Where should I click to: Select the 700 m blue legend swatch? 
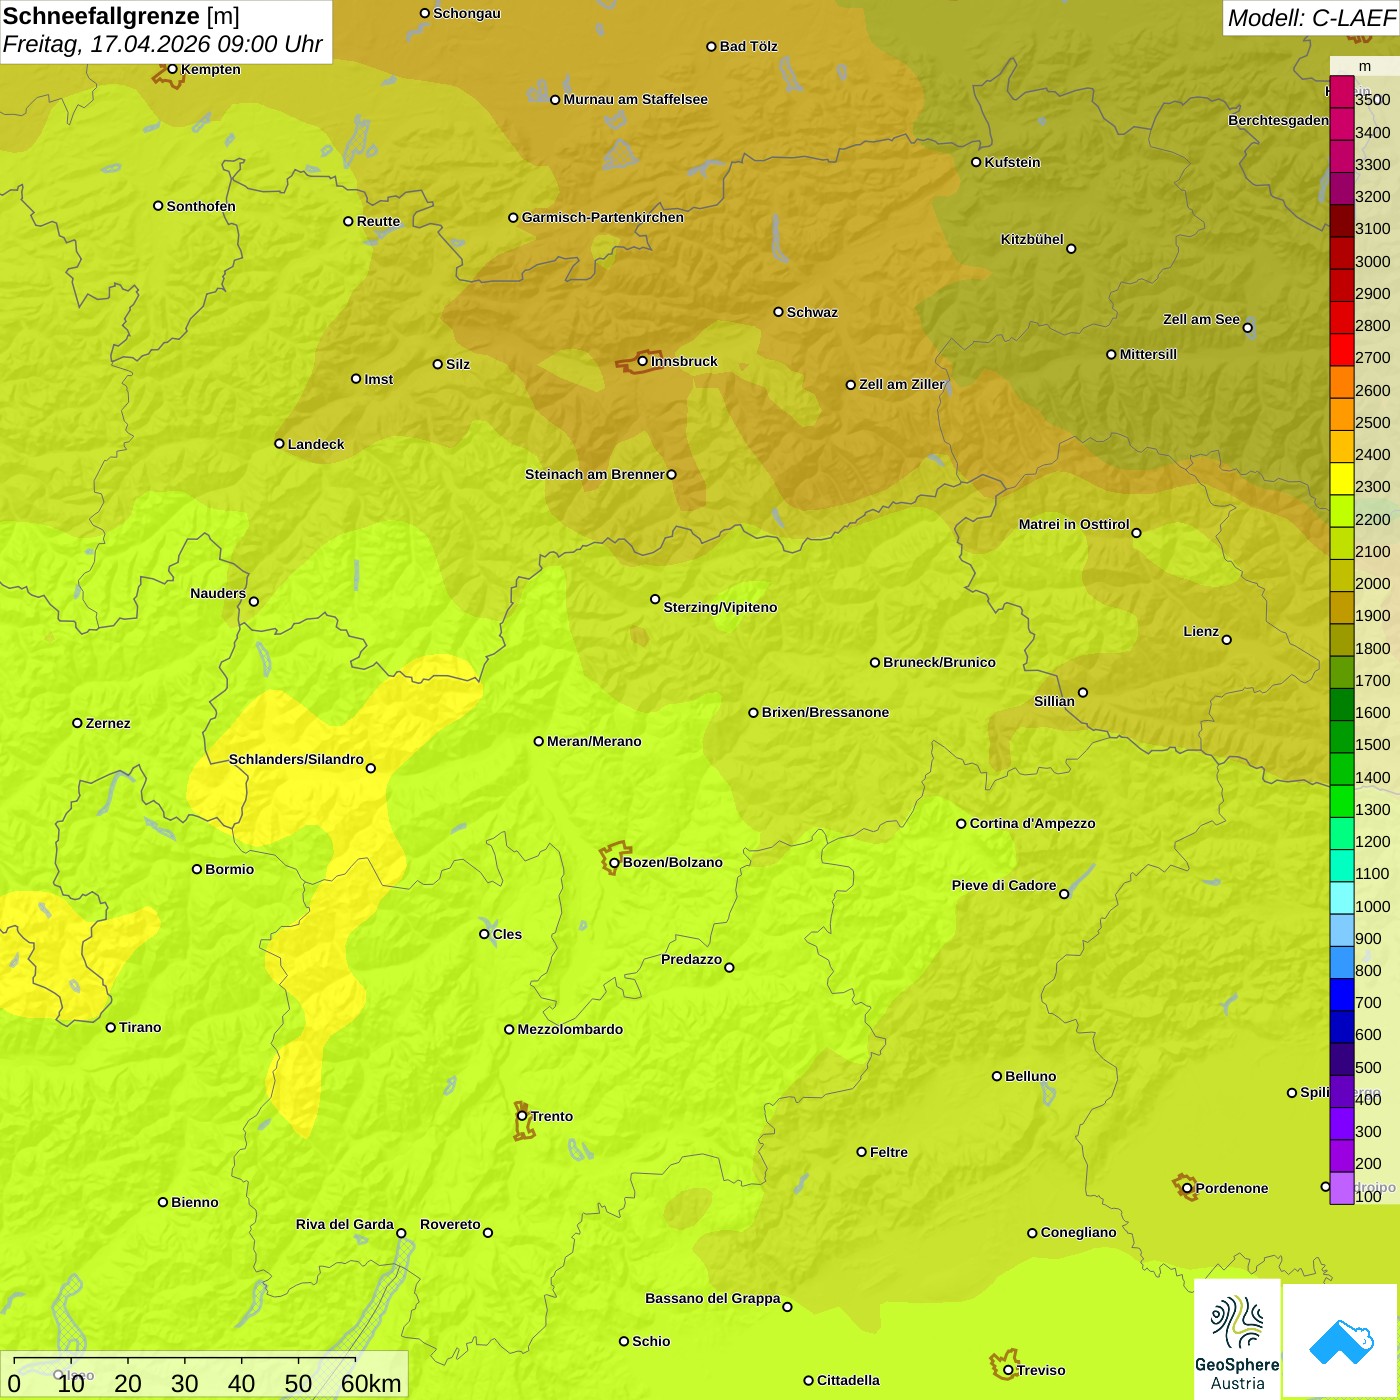pyautogui.click(x=1341, y=995)
